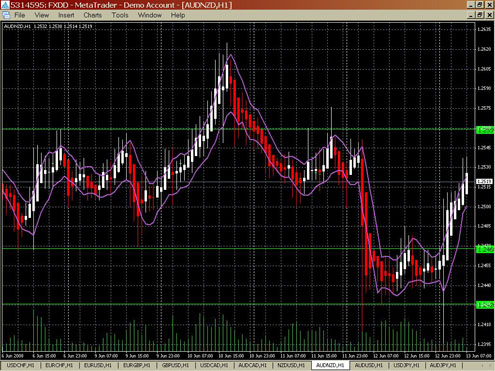The image size is (495, 371).
Task: Click the 1.2500 price axis label
Action: (x=484, y=206)
